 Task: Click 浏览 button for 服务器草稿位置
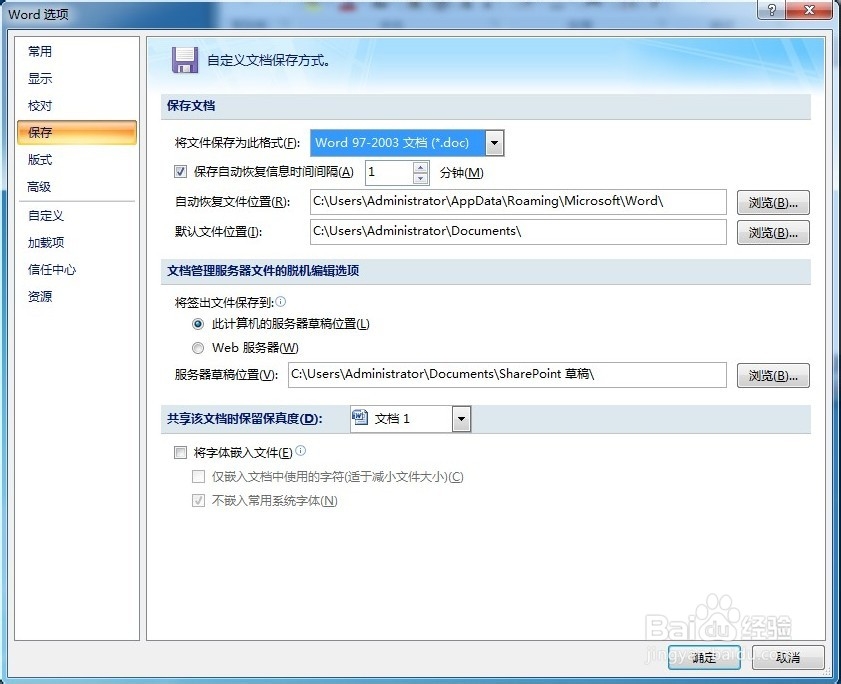pyautogui.click(x=773, y=376)
